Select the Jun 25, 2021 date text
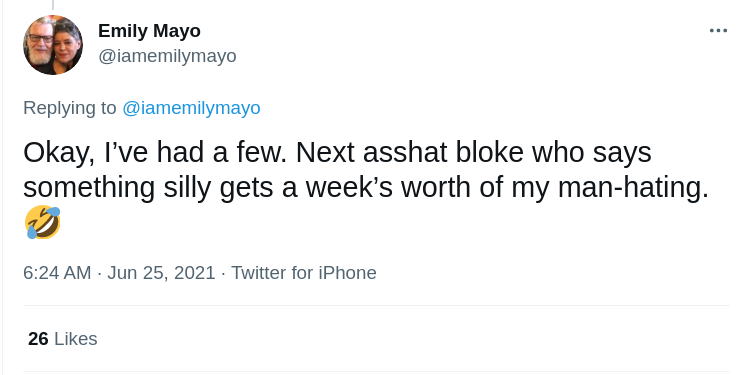748x375 pixels. 161,273
